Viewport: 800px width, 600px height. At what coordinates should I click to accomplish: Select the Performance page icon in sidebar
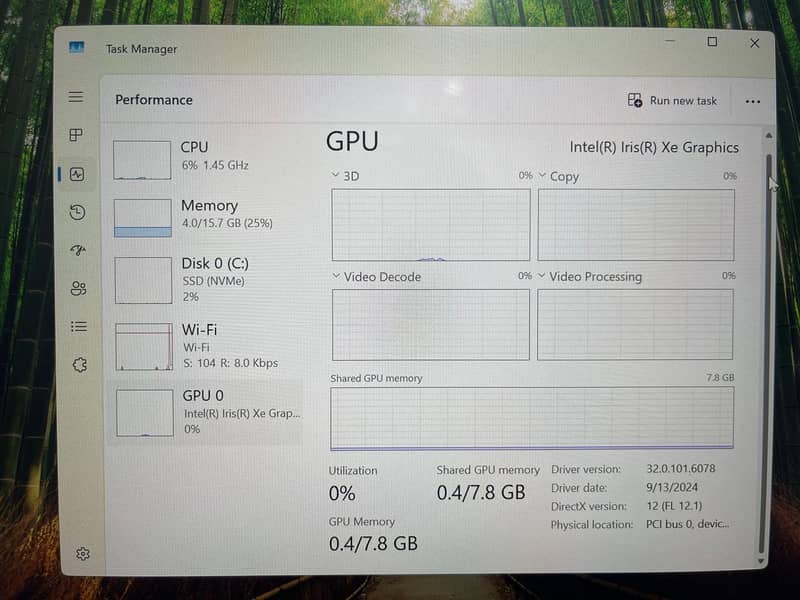coord(77,174)
